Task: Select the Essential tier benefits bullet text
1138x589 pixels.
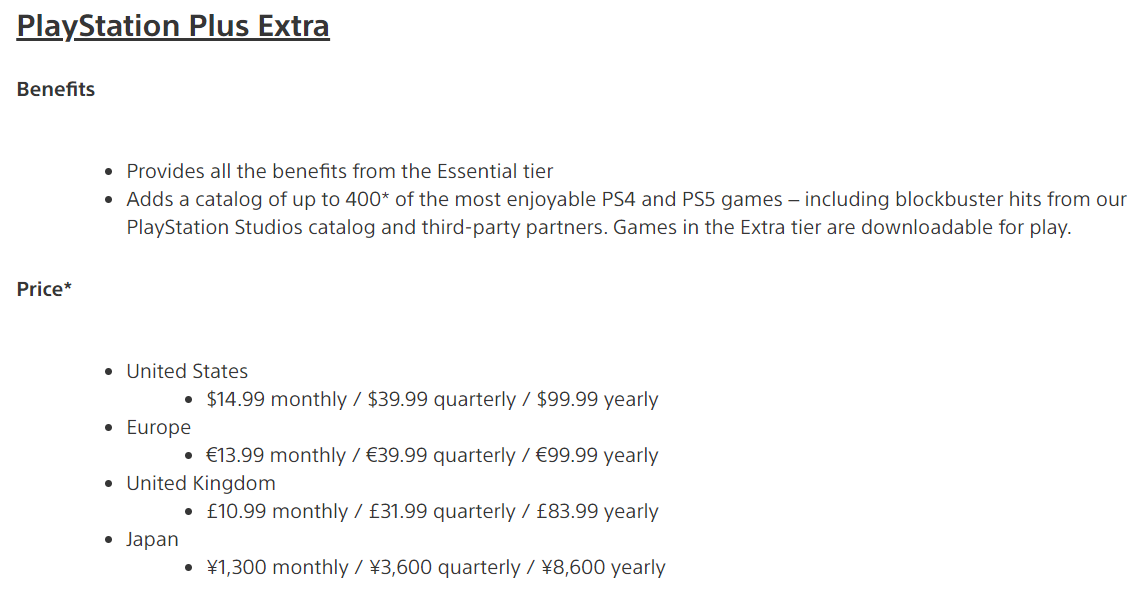Action: point(339,171)
